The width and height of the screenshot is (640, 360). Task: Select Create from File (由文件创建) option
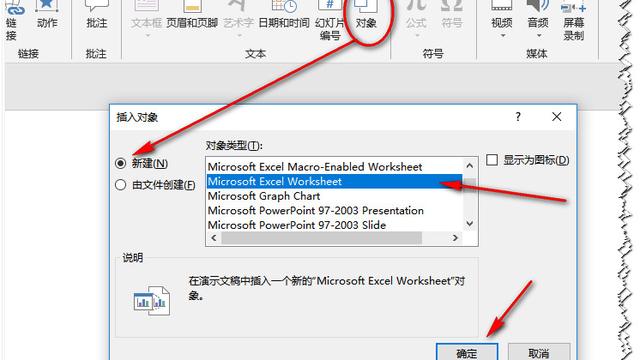point(120,185)
